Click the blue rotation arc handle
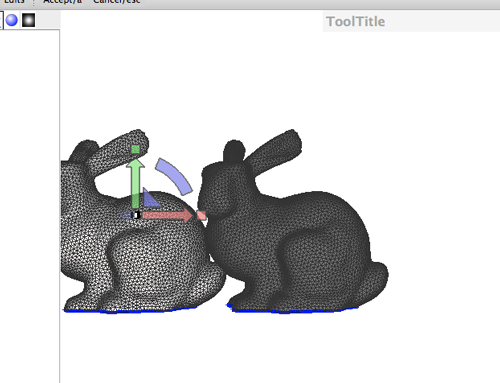 (174, 176)
